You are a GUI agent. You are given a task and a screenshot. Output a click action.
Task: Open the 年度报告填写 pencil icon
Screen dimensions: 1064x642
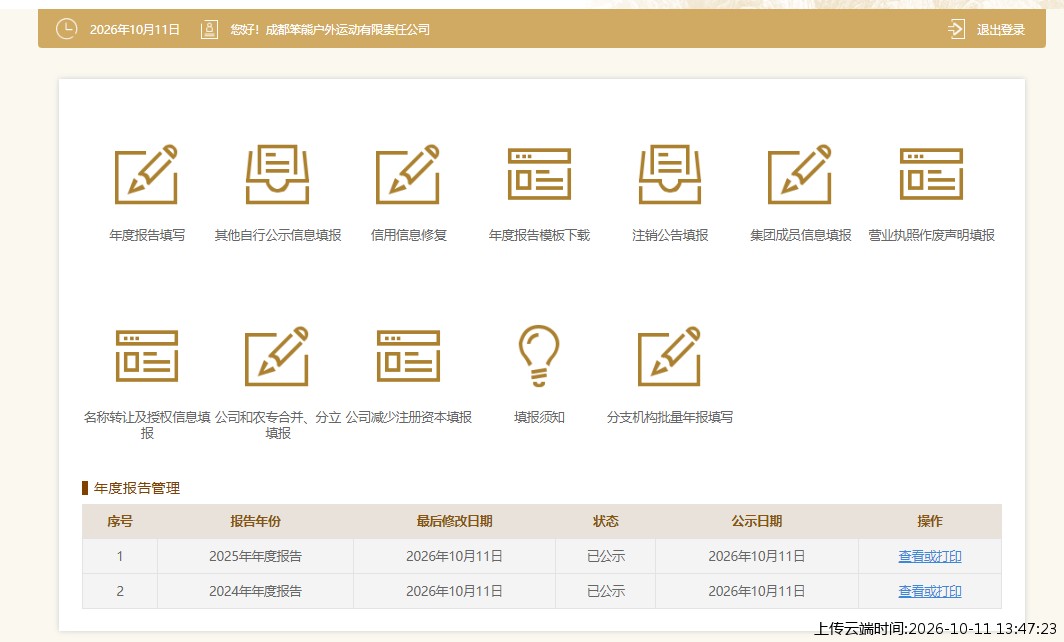pos(147,174)
